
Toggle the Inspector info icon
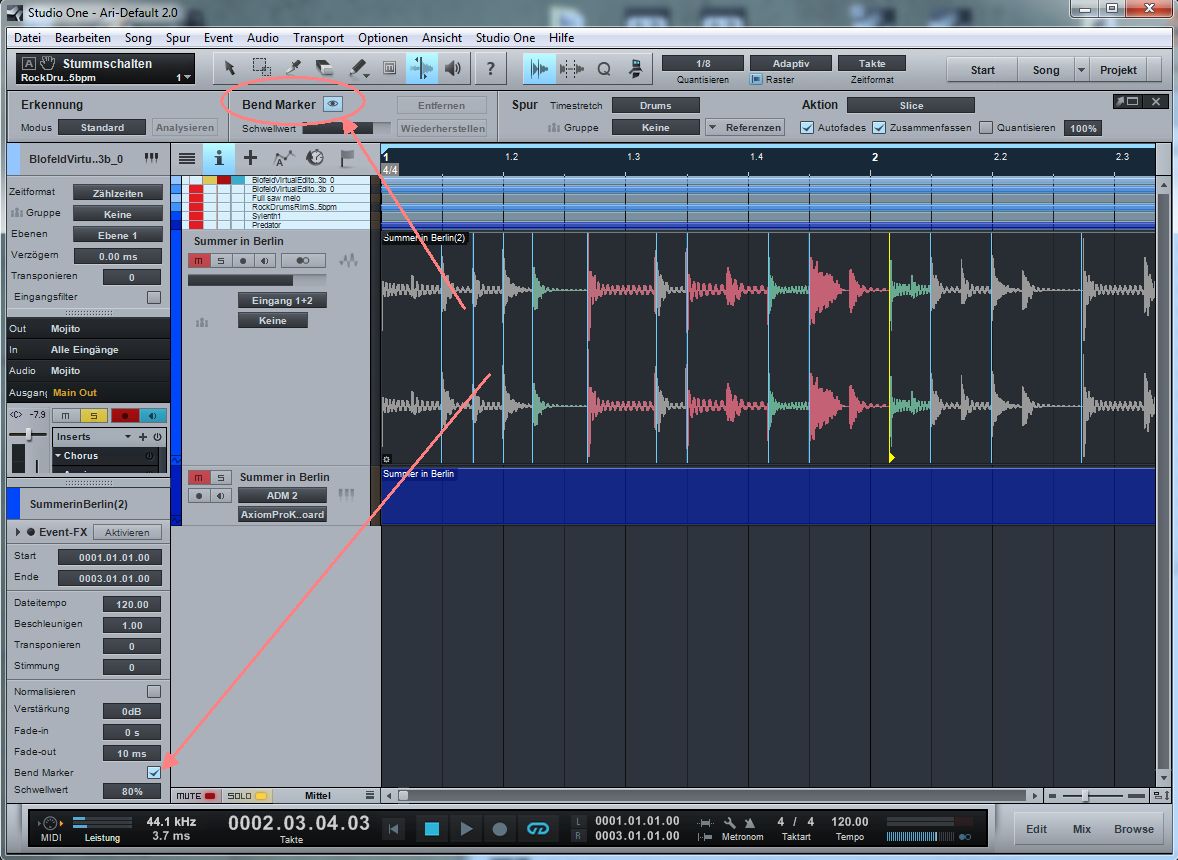pyautogui.click(x=219, y=158)
